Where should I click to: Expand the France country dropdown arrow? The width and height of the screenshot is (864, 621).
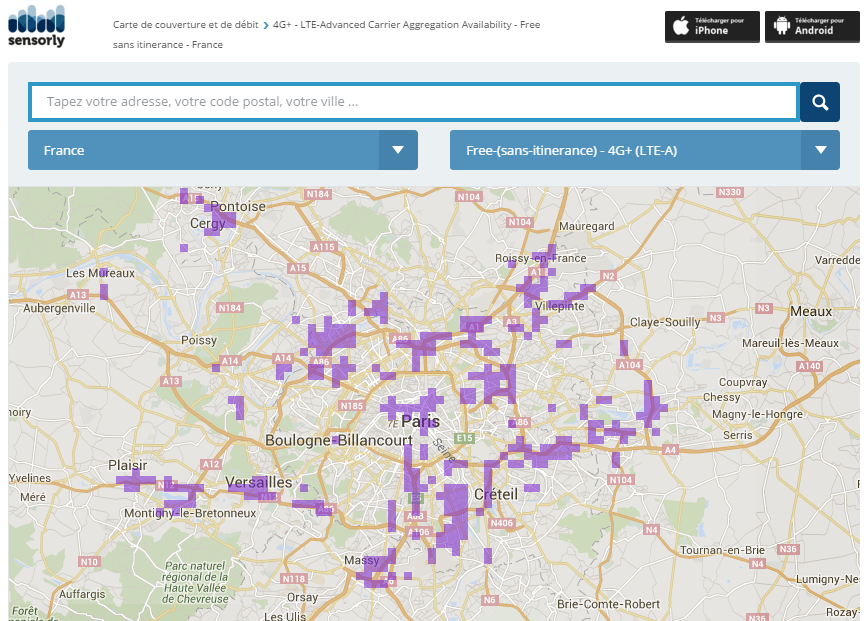[x=398, y=150]
